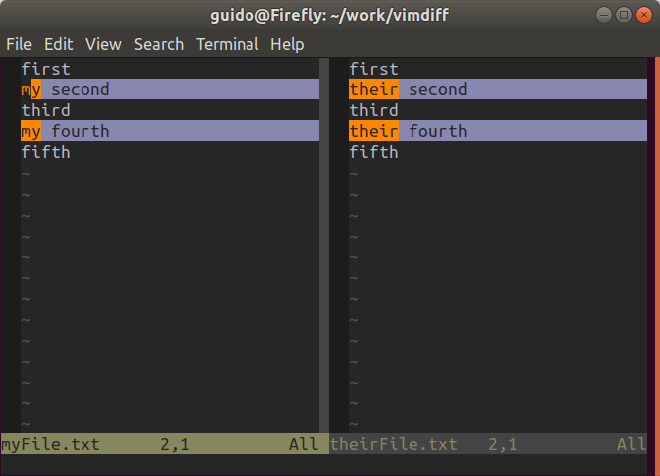
Task: Click 'fifth' line in right pane
Action: pos(374,152)
